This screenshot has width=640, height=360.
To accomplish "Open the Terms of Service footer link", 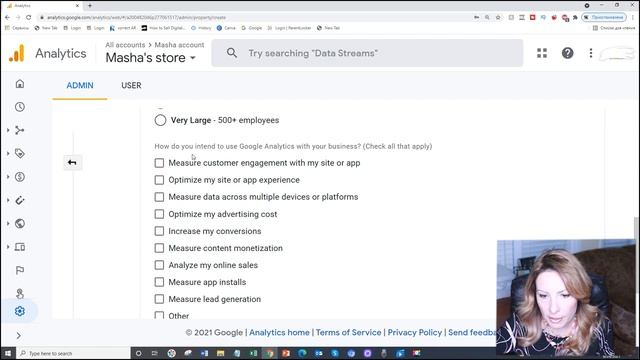I will point(348,333).
